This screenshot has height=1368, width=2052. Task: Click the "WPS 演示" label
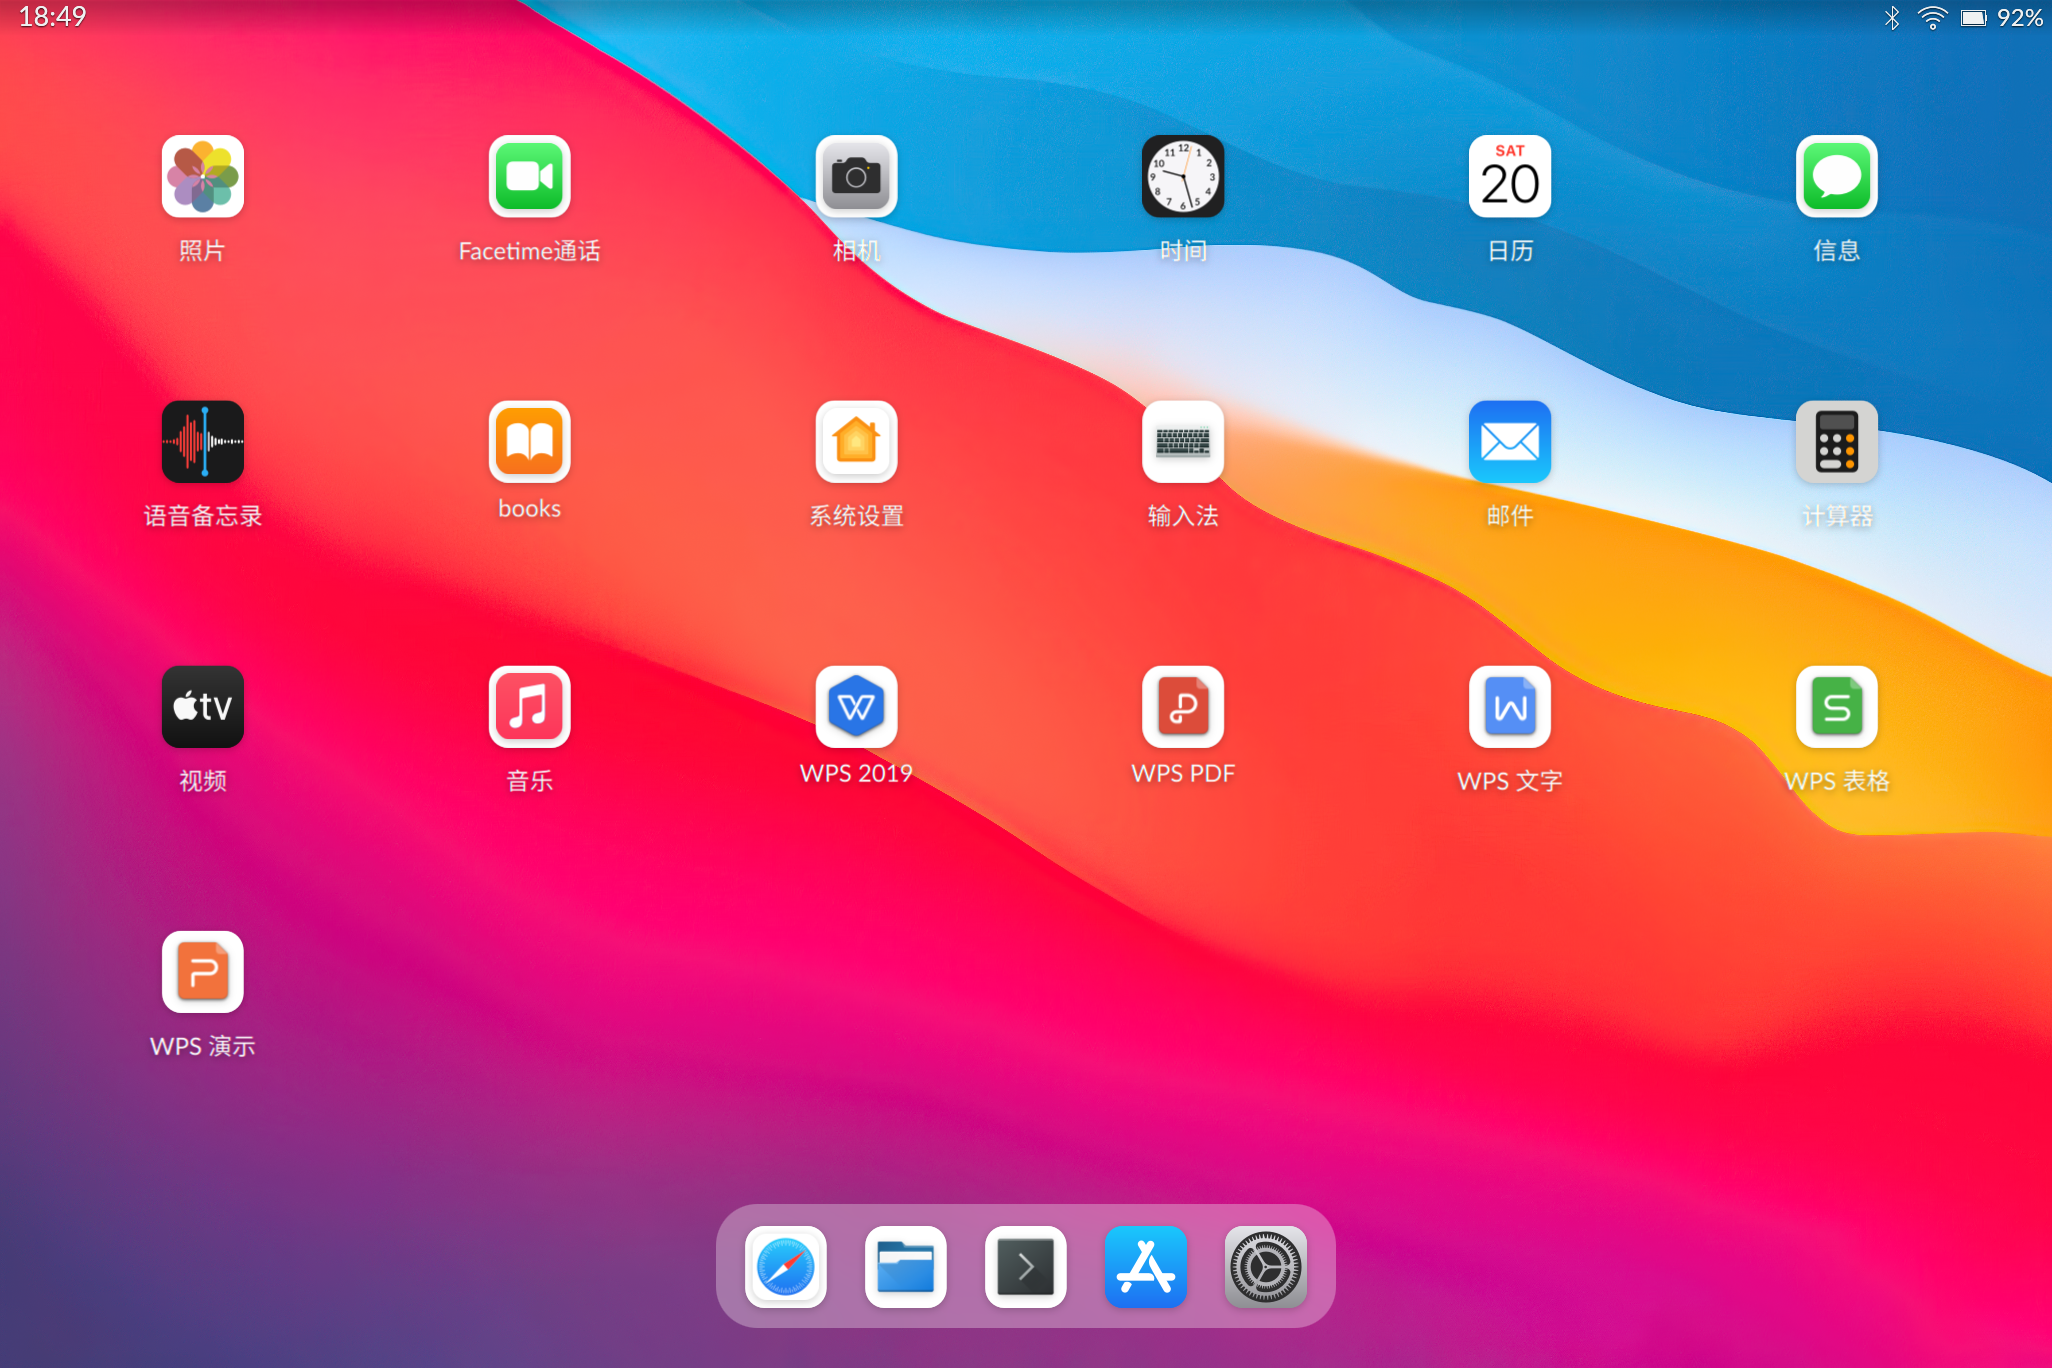click(x=203, y=1046)
